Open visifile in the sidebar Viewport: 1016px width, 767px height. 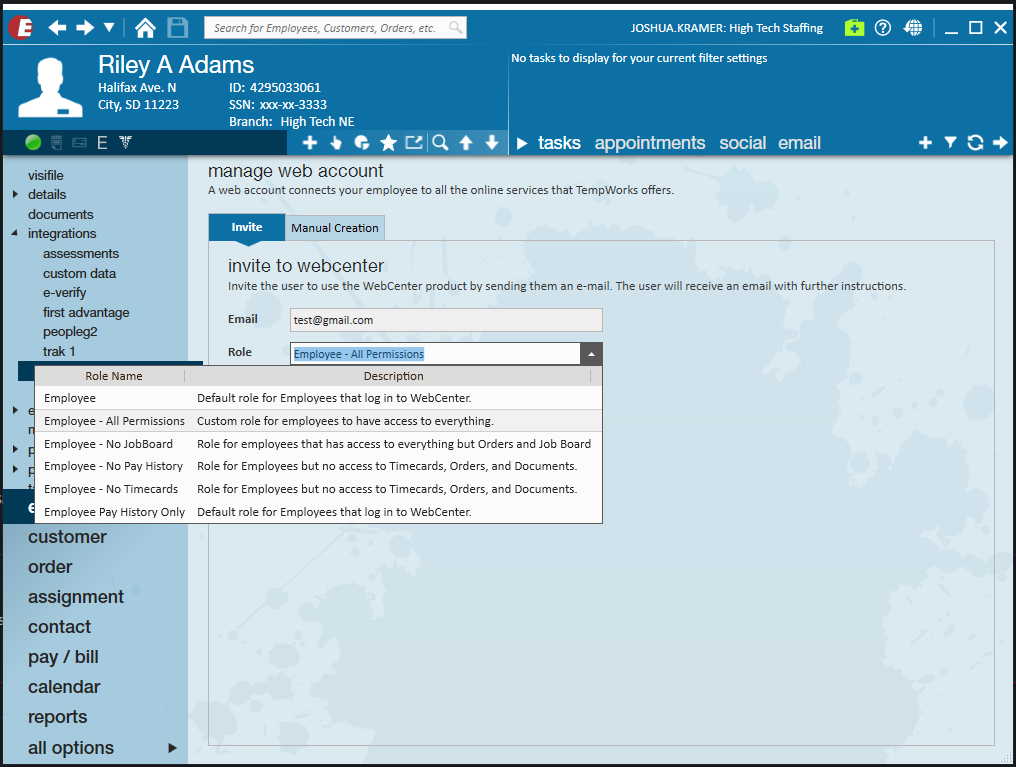pos(45,176)
